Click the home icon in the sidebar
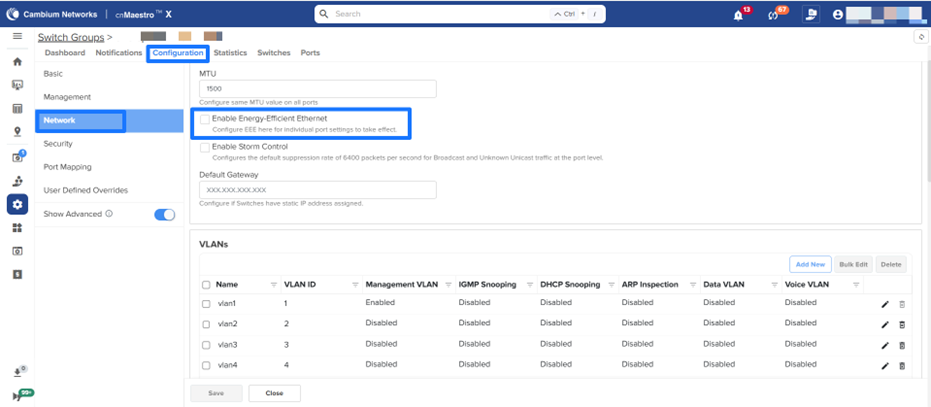 pos(17,62)
